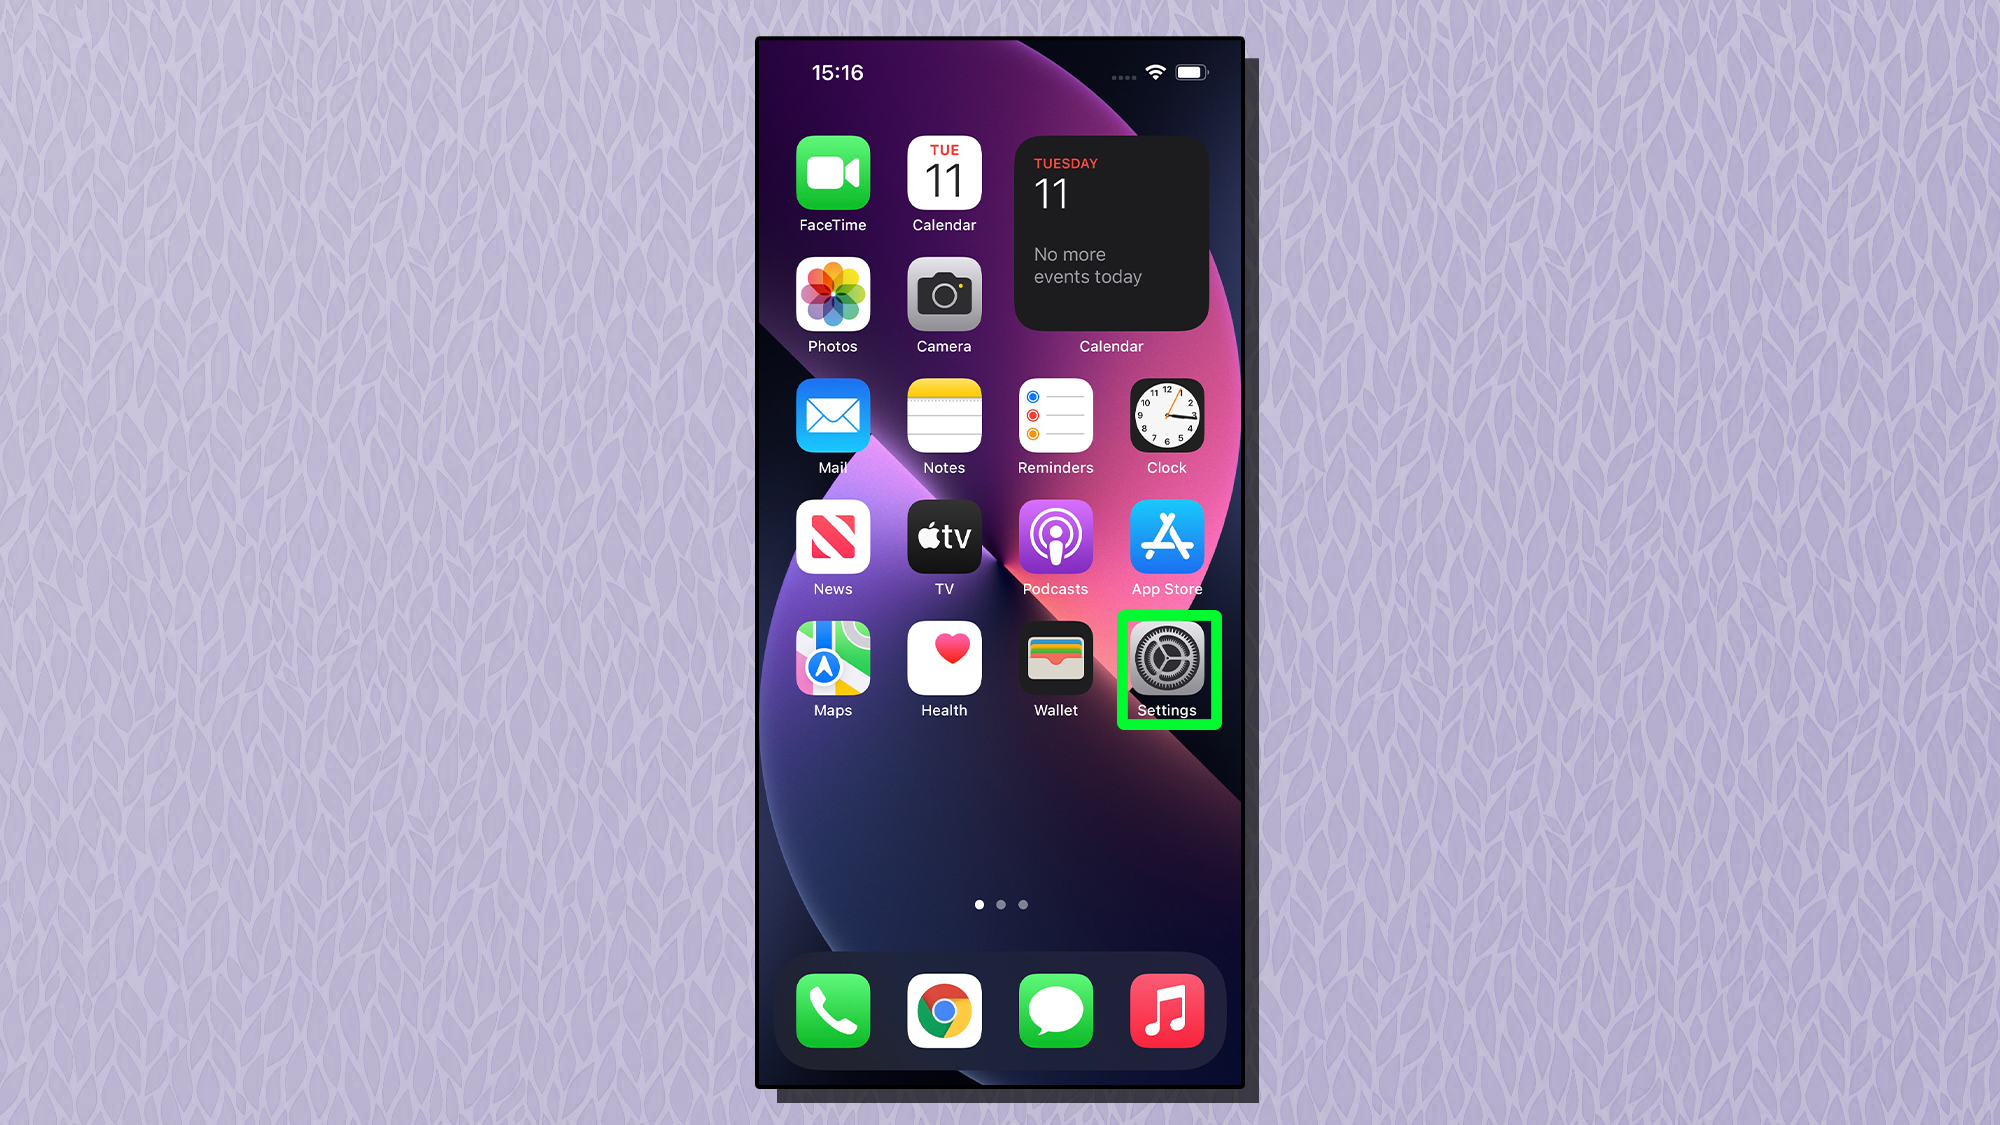Launch the Camera app
The width and height of the screenshot is (2000, 1125).
tap(944, 294)
